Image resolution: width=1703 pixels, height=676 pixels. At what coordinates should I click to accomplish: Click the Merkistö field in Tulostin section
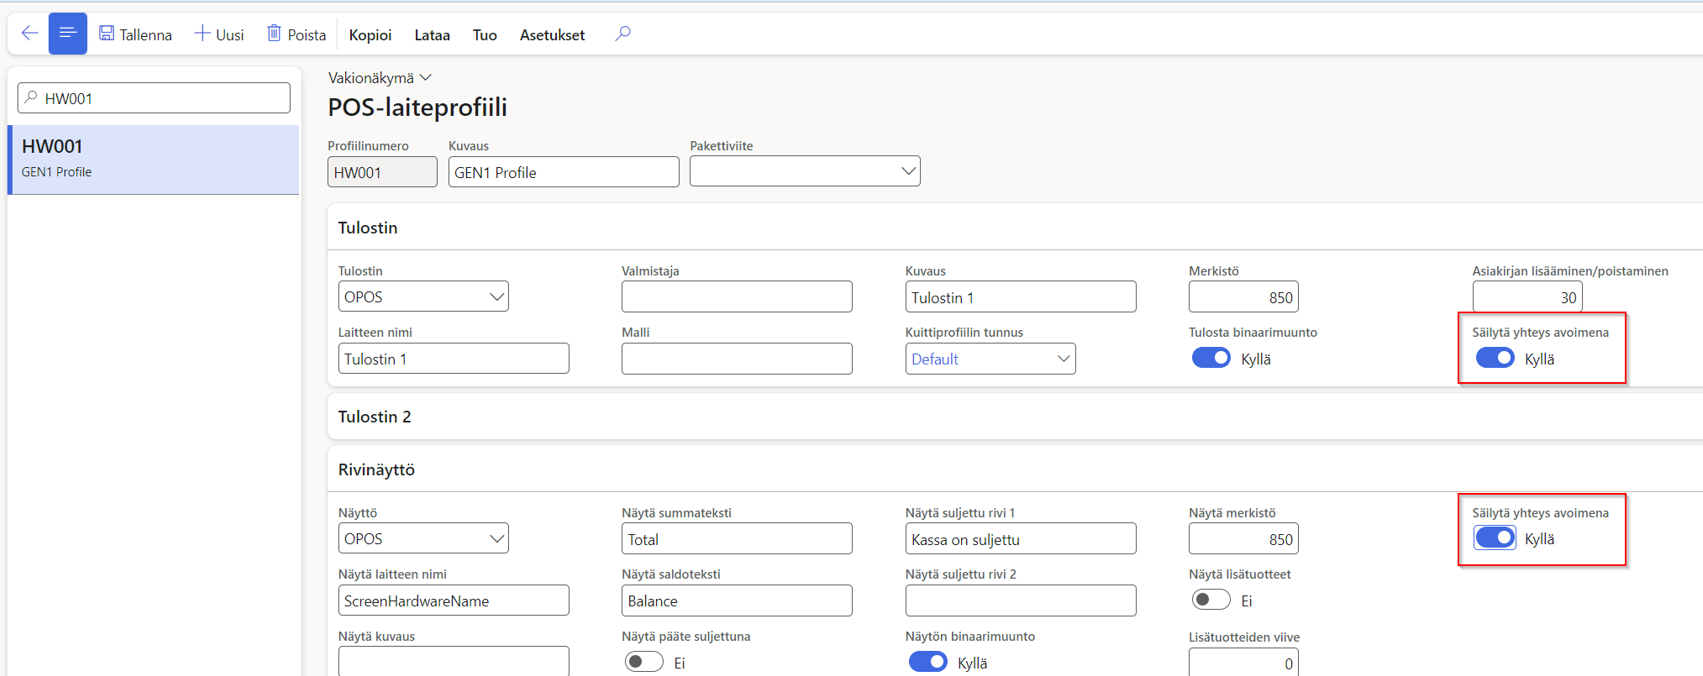1243,297
